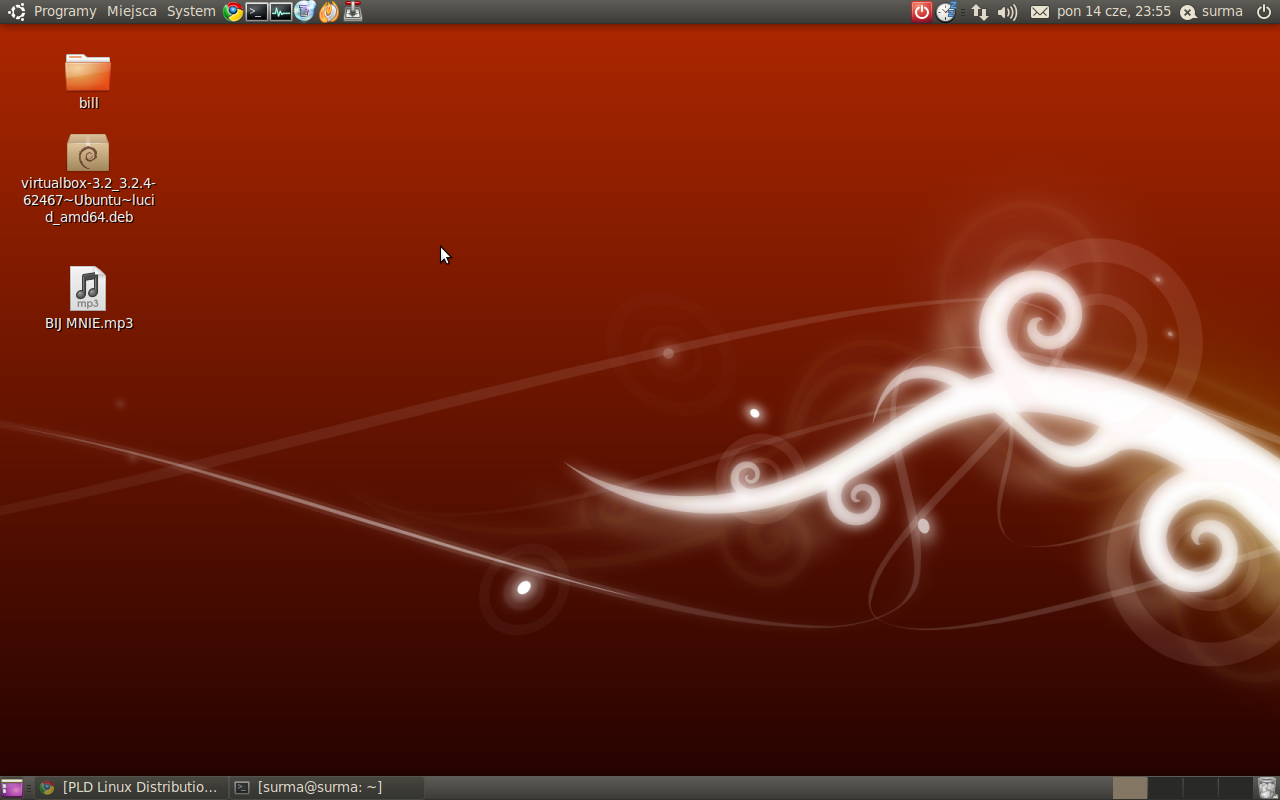The height and width of the screenshot is (800, 1280).
Task: Switch to surma@surma terminal window
Action: tap(326, 788)
